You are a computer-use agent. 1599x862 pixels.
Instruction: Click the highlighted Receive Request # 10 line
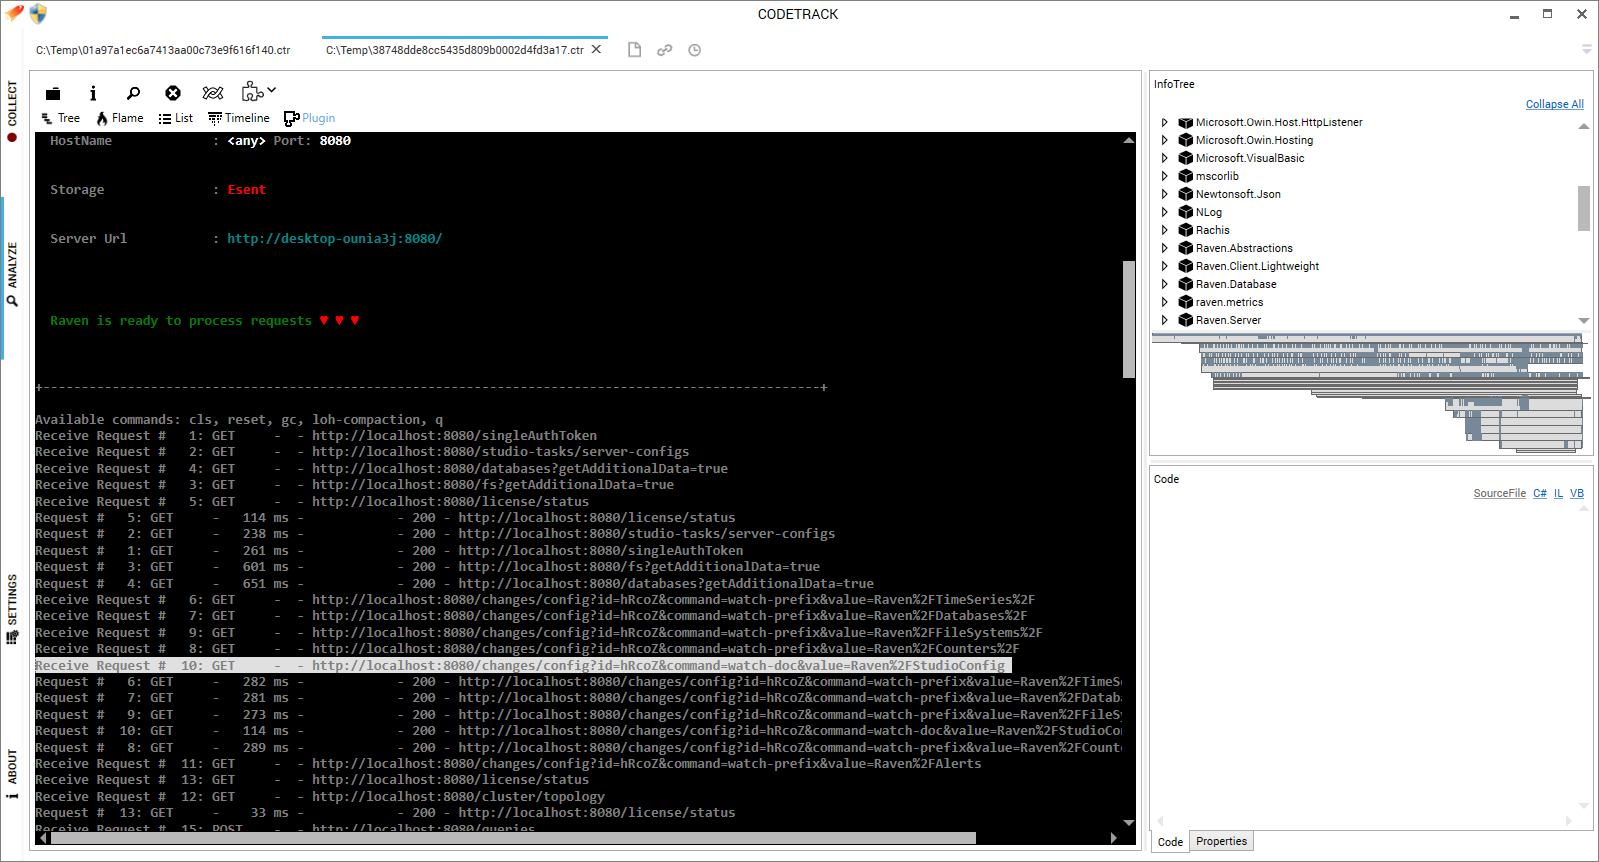pyautogui.click(x=523, y=665)
